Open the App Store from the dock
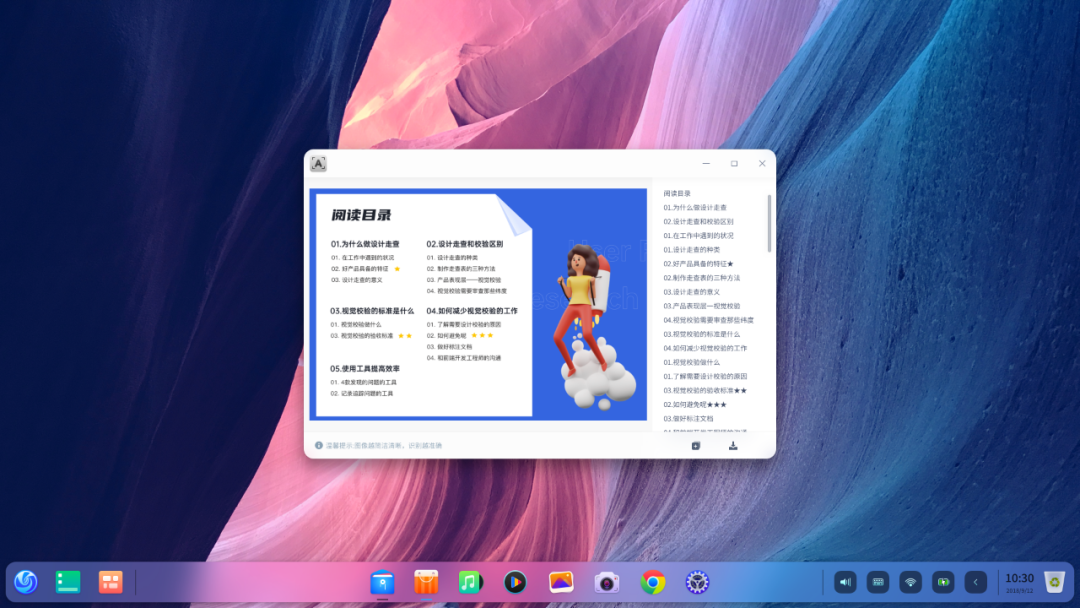1080x608 pixels. point(426,581)
